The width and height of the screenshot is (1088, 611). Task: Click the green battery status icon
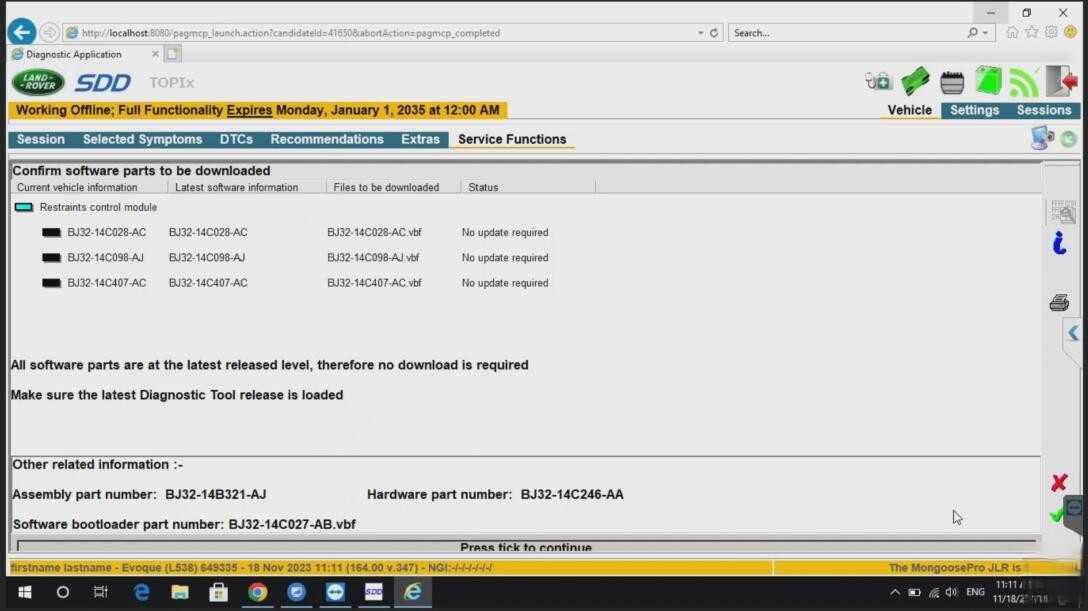(988, 81)
